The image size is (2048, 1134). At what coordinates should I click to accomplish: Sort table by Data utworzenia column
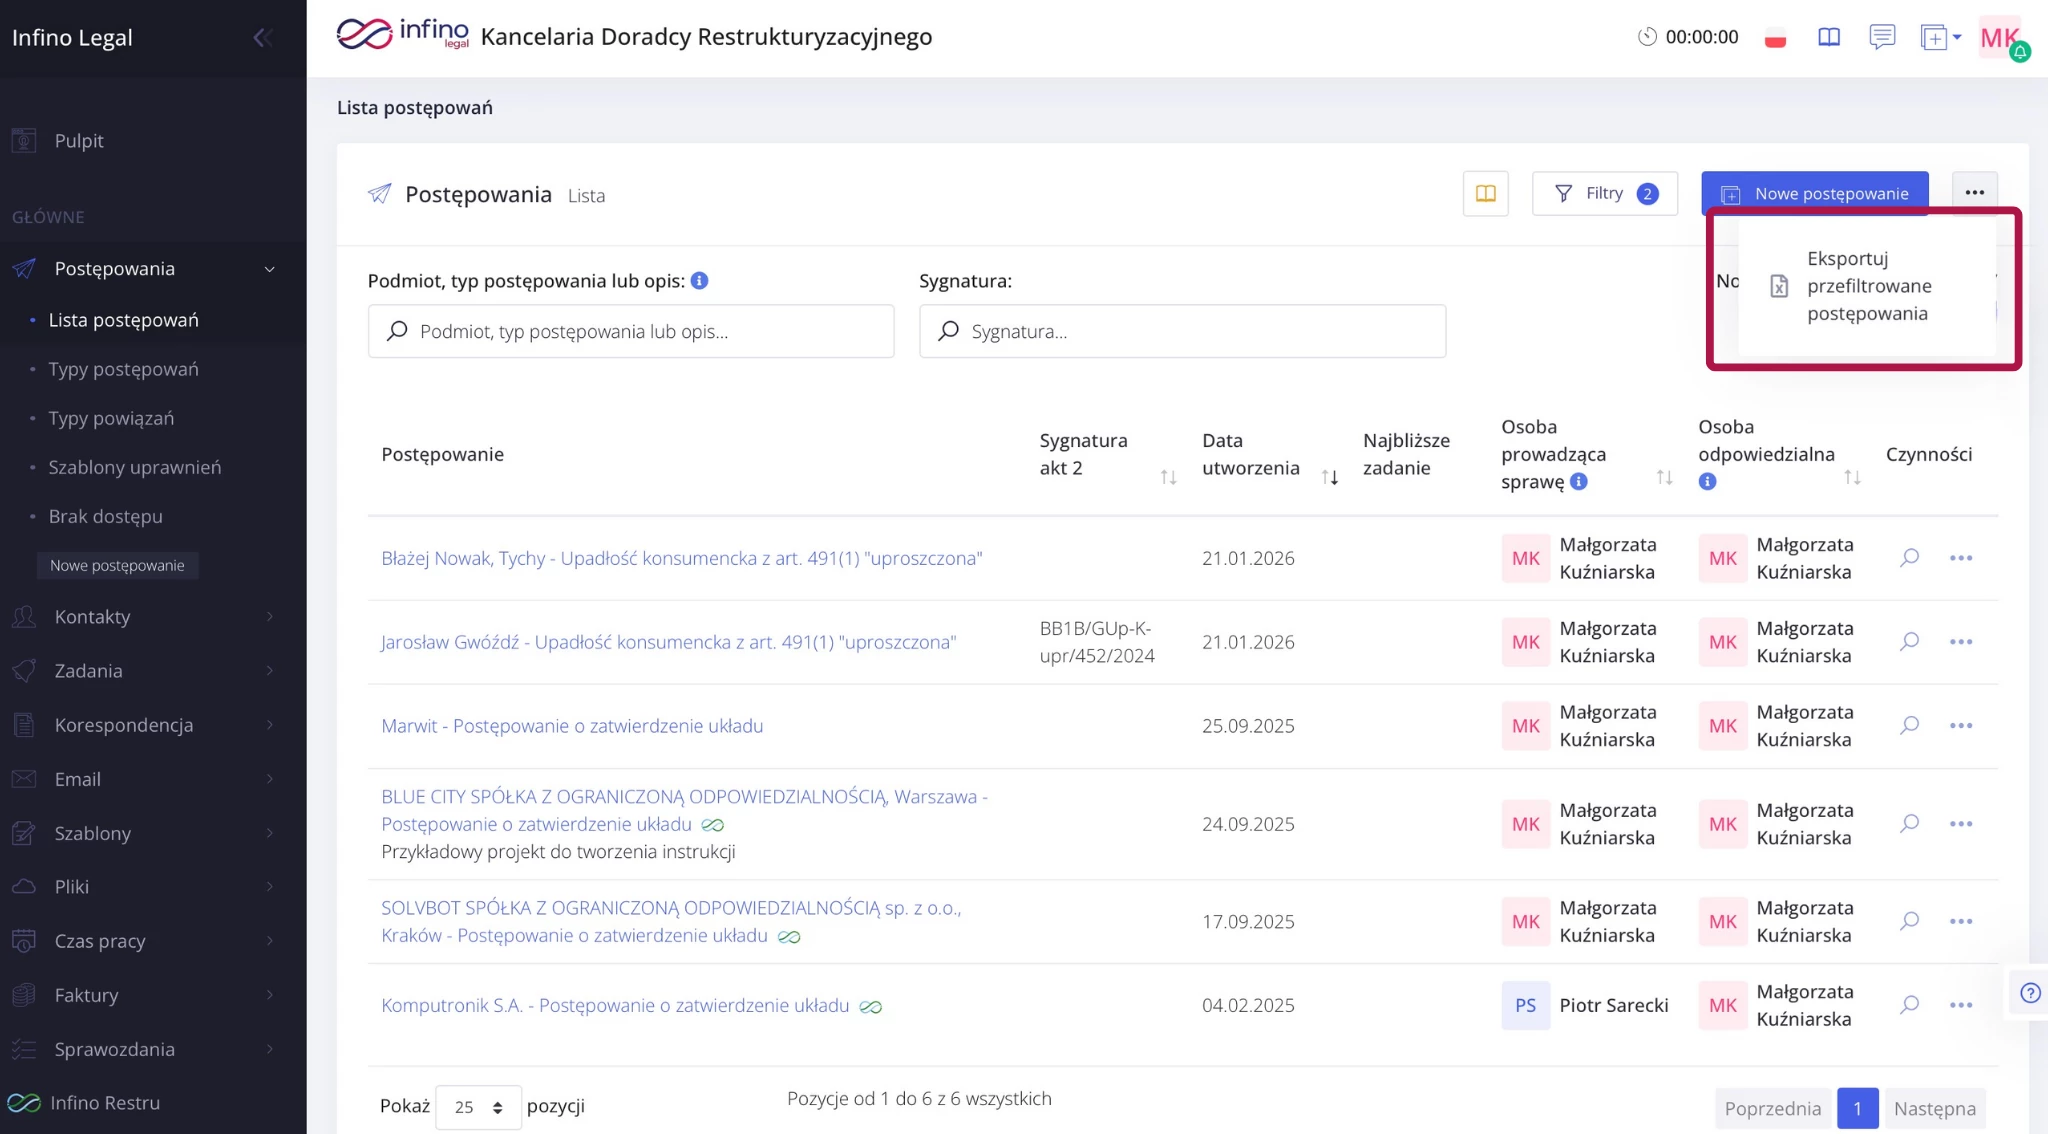[1329, 477]
